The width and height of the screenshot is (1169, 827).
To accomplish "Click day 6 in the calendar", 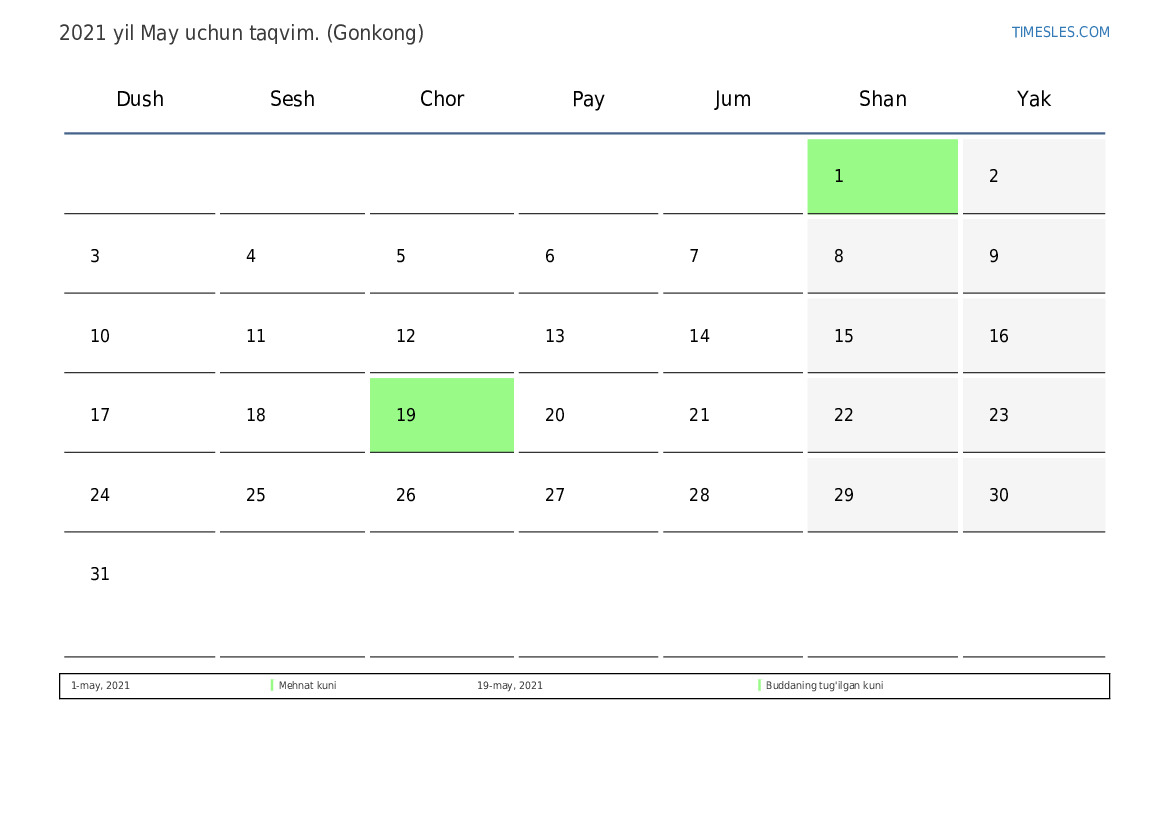I will point(587,256).
